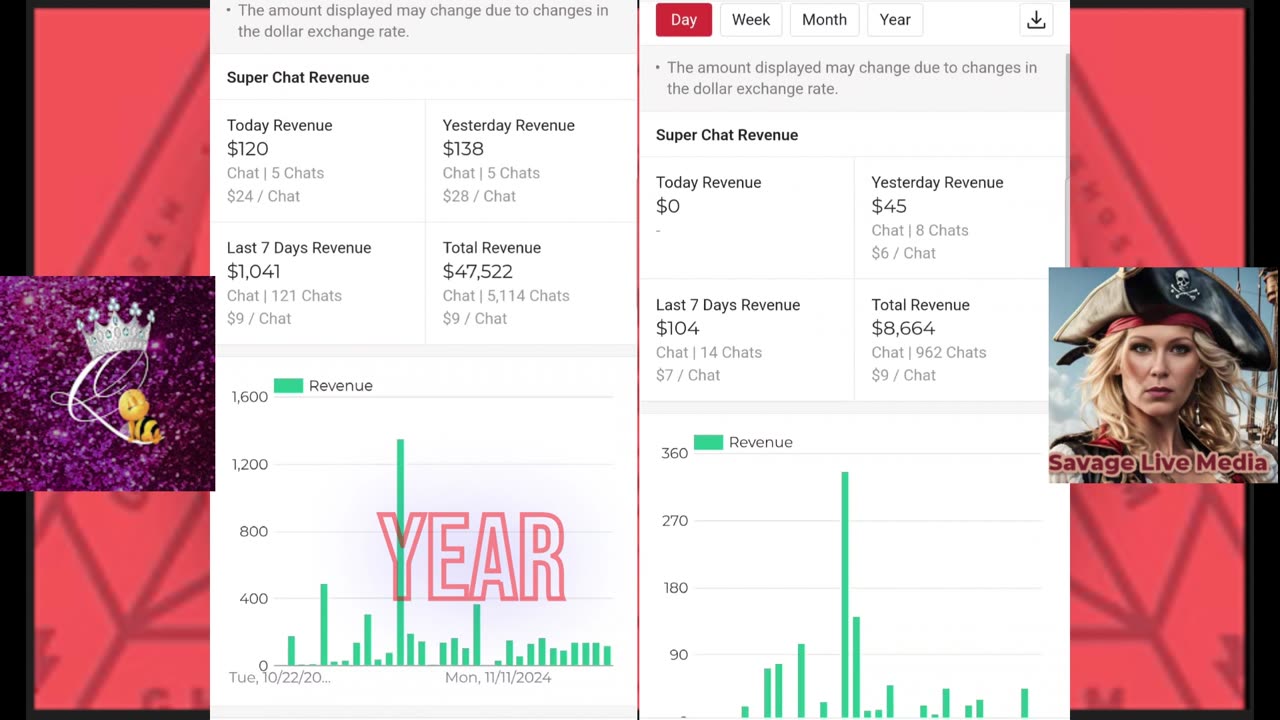Click the 1,600 axis label in left chart

pos(250,397)
